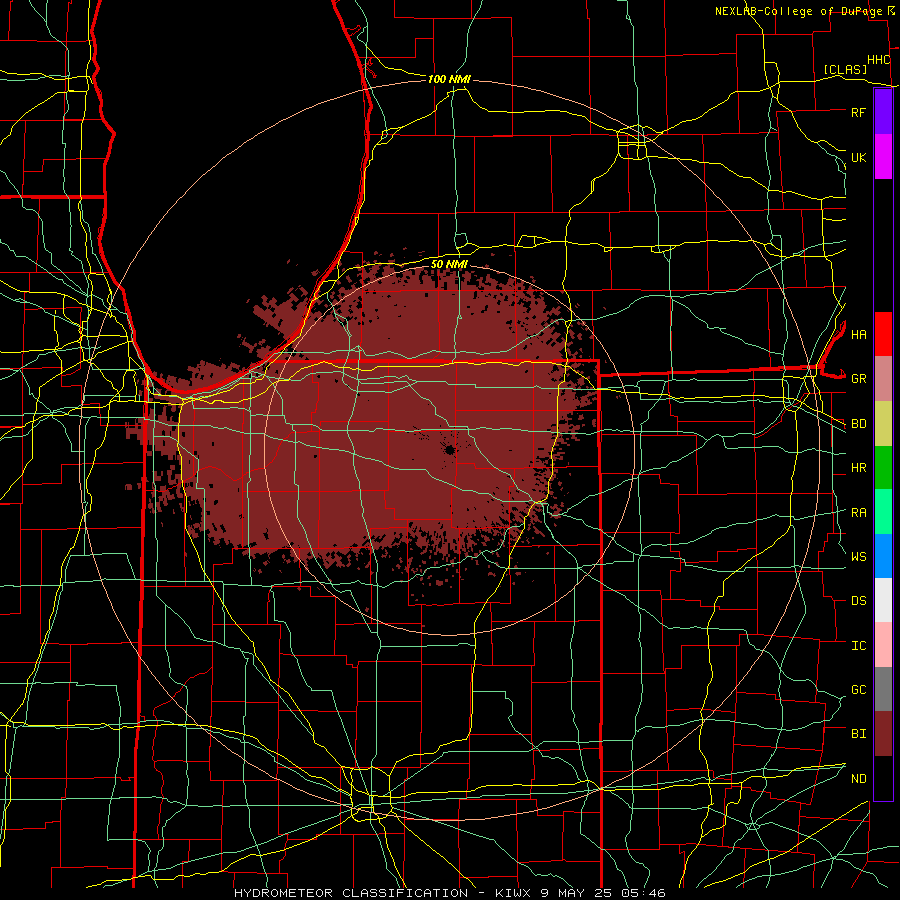Click the IC legend label
Image resolution: width=900 pixels, height=900 pixels.
pos(858,646)
